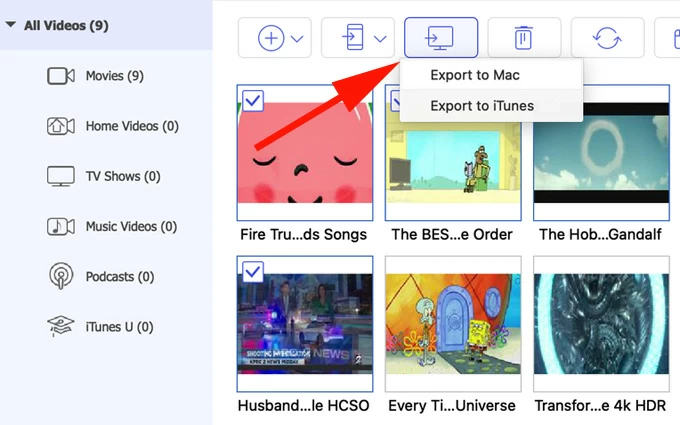Click the Export to computer monitor icon
Screen dimensions: 680x425
pos(441,38)
